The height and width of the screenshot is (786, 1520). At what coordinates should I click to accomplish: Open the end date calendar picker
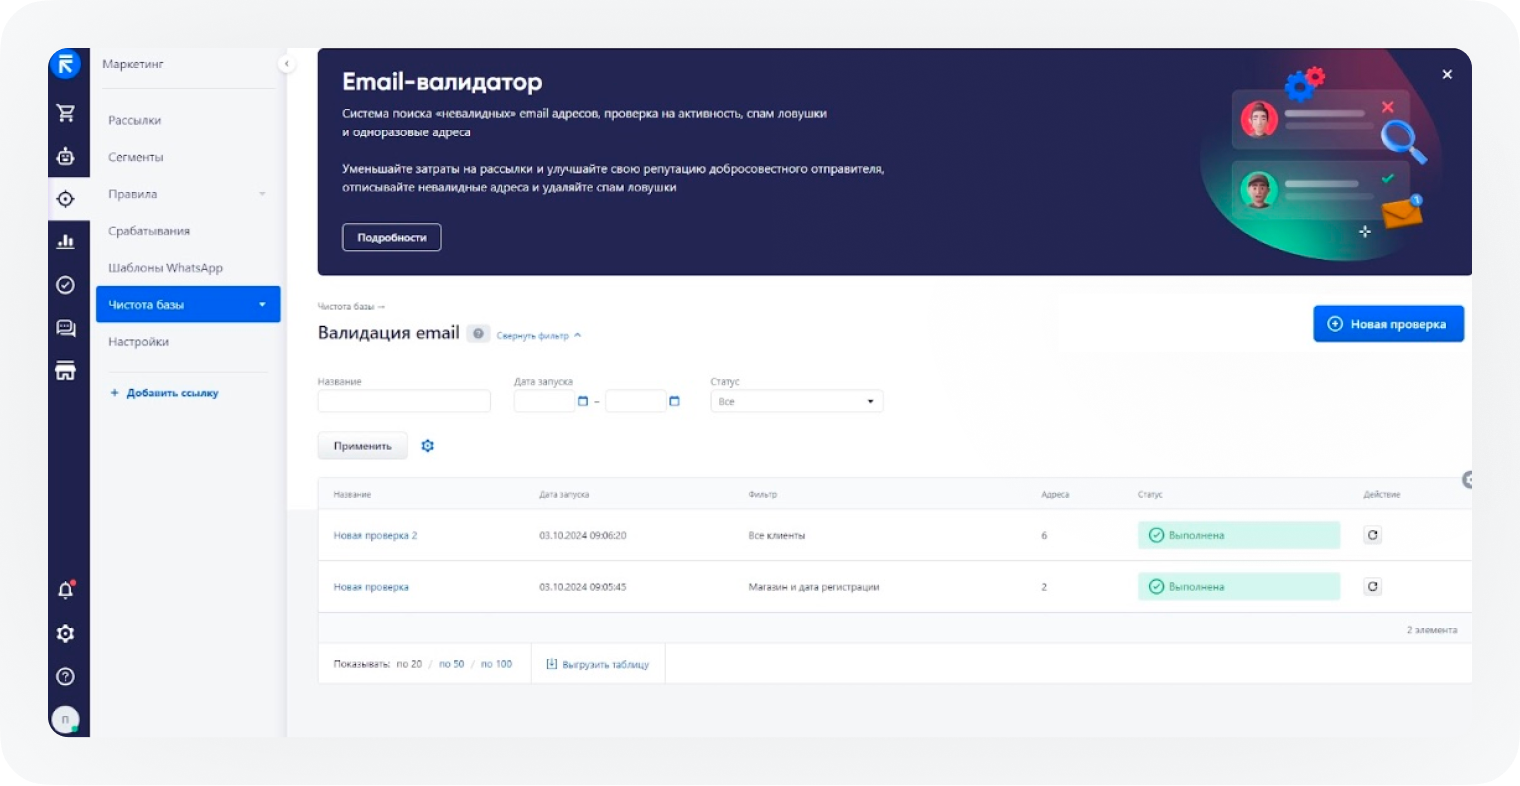(674, 401)
